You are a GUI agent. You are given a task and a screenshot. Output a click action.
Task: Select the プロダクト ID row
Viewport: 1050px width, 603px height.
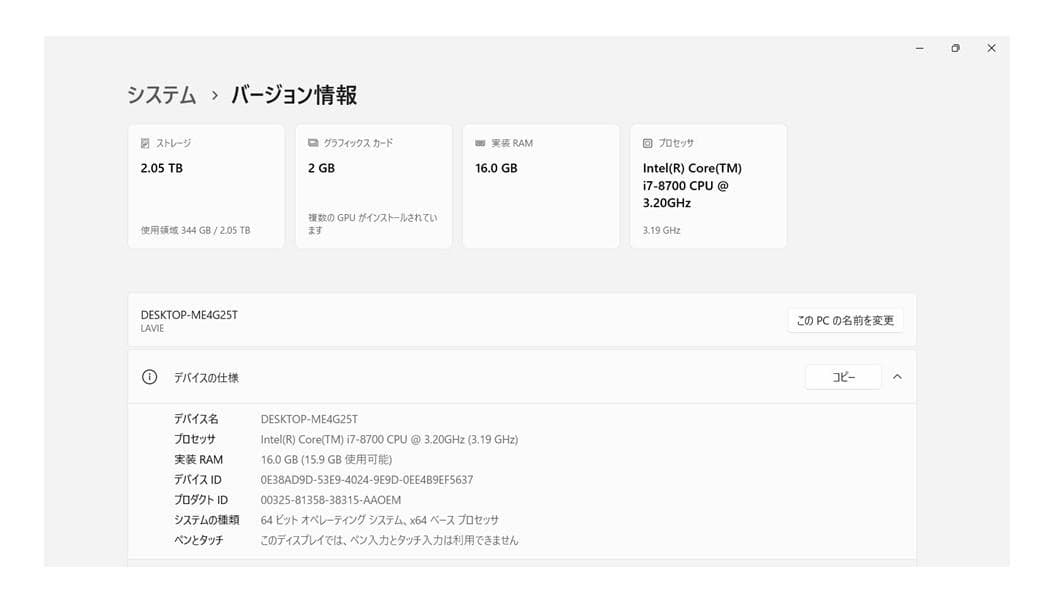click(x=330, y=500)
